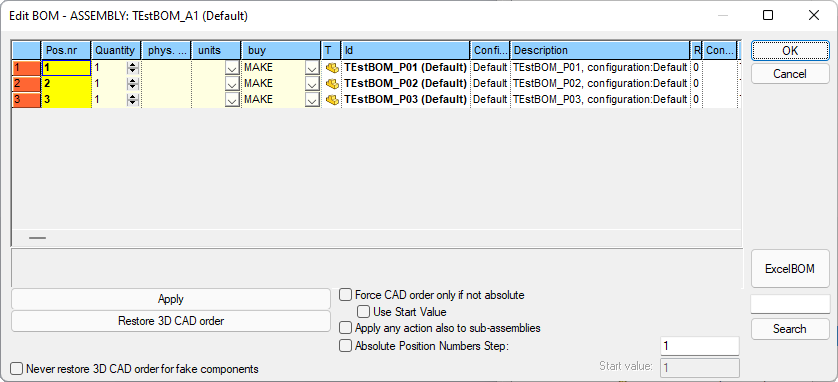Screen dimensions: 838x382
Task: Click Pos.nr cell with value 3
Action: coord(66,100)
